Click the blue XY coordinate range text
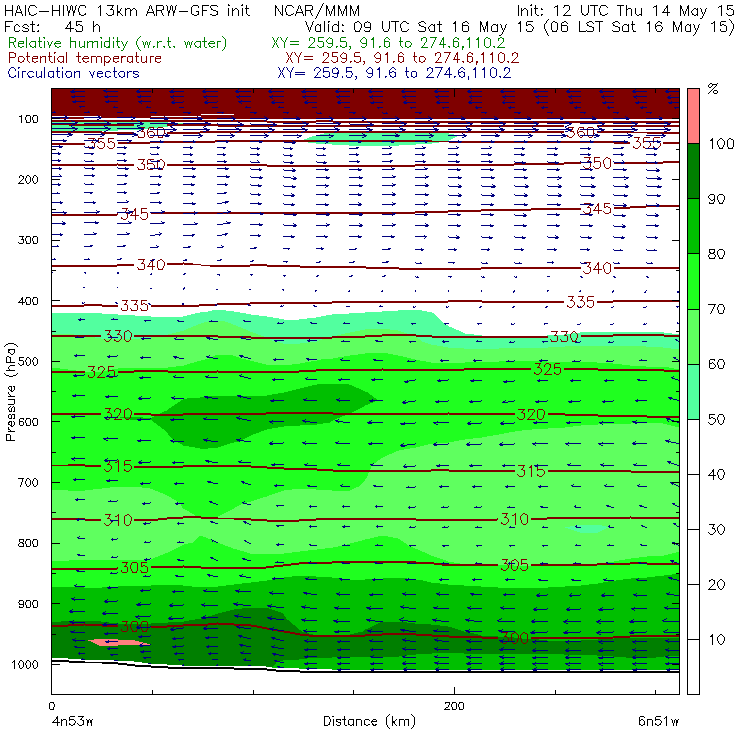Screen dimensions: 740x740 394,73
